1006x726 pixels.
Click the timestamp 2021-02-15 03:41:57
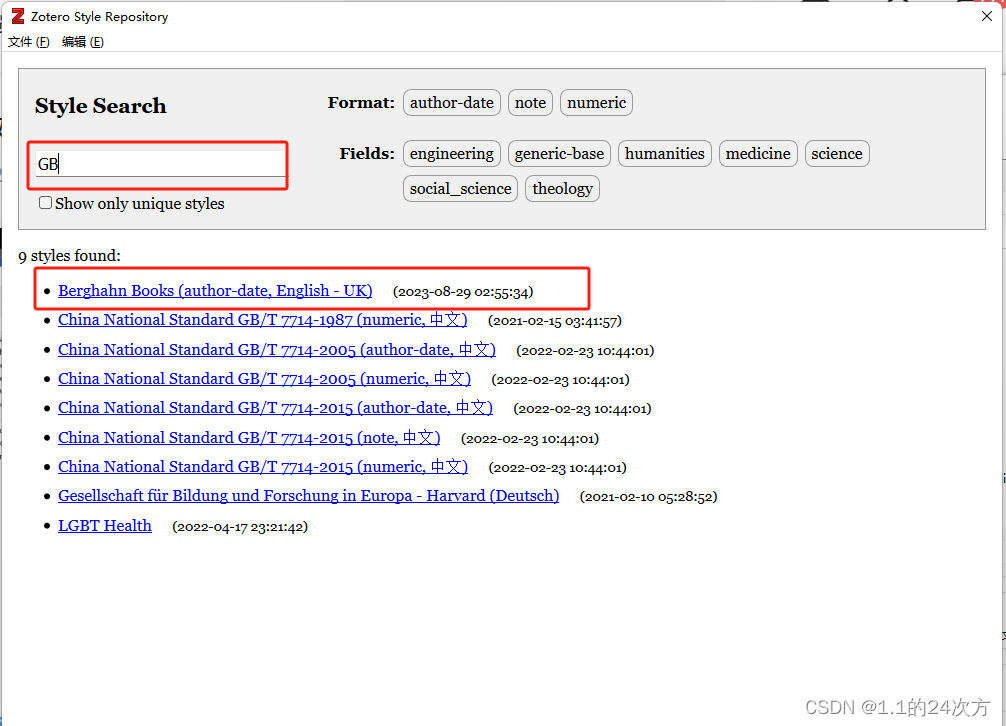[555, 321]
